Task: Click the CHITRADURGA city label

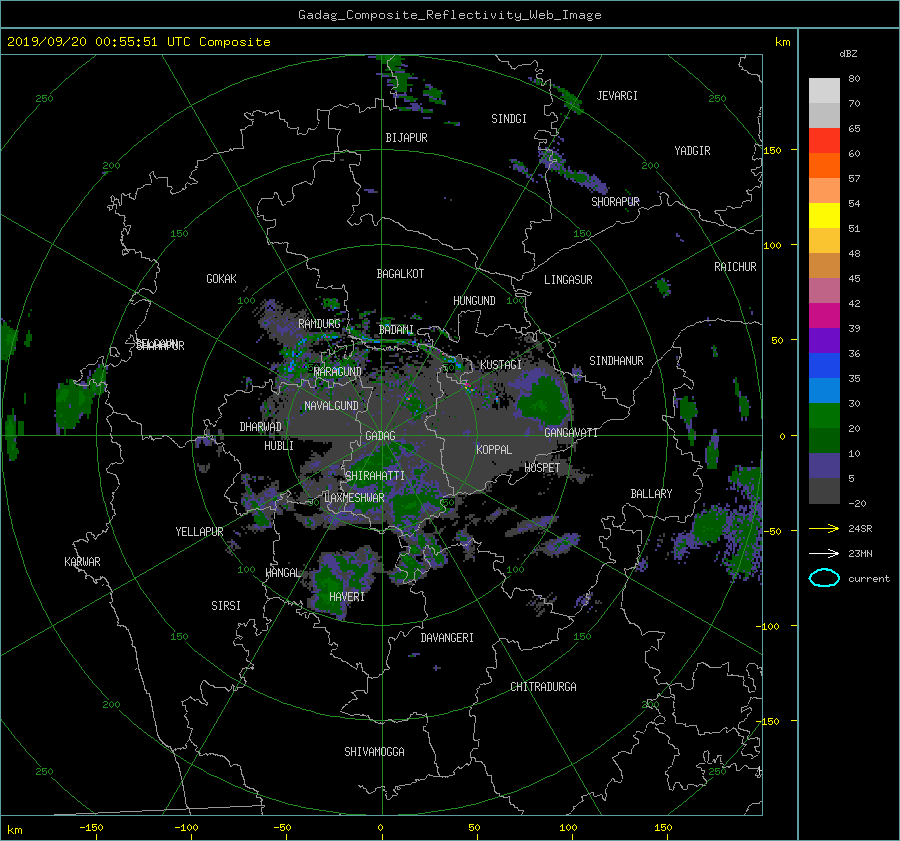Action: click(x=543, y=687)
